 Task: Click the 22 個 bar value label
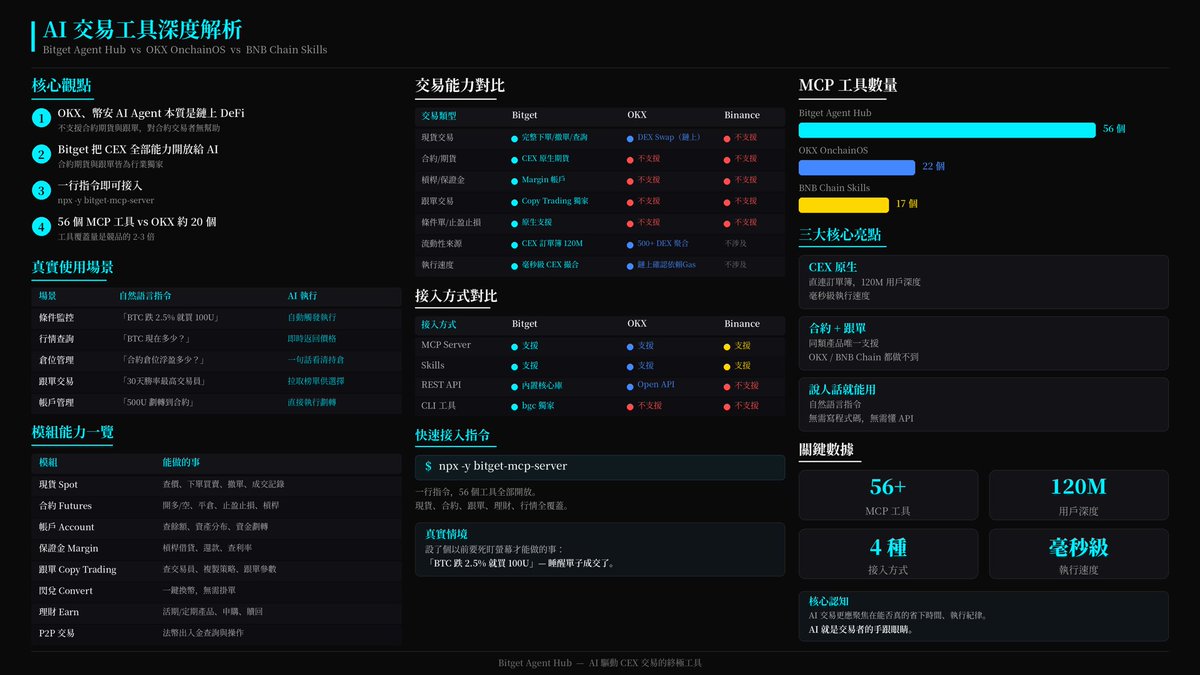934,167
